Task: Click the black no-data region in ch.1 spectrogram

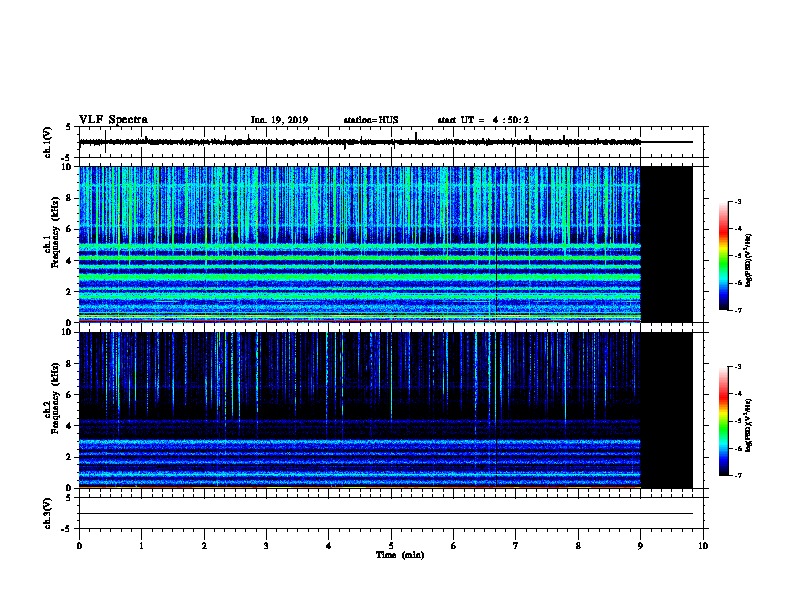Action: 666,244
